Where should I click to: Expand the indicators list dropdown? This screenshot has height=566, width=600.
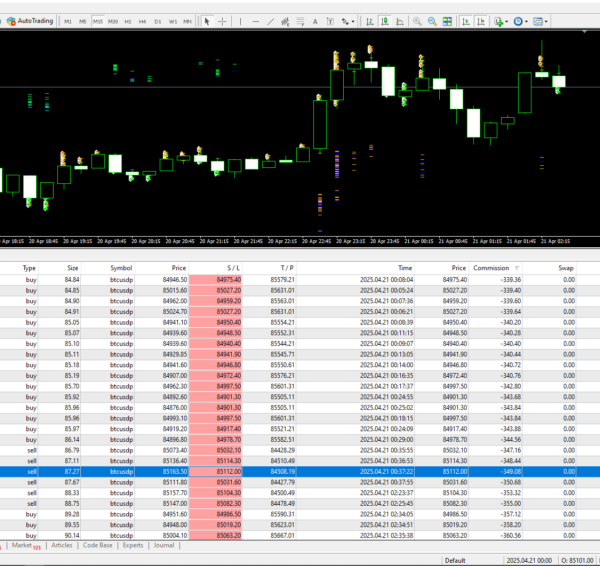[508, 20]
